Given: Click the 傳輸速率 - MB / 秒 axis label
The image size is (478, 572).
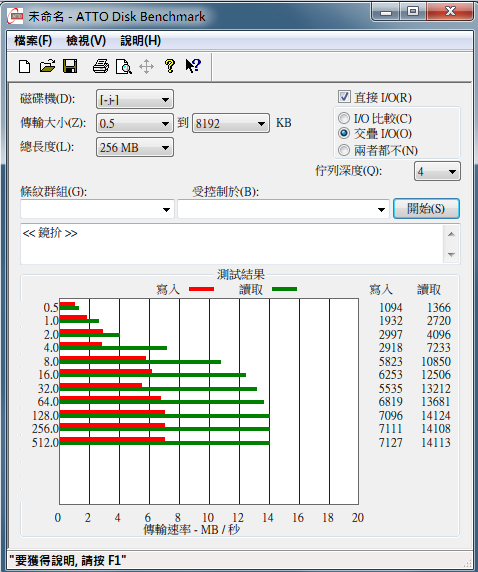Looking at the screenshot, I should coord(192,529).
